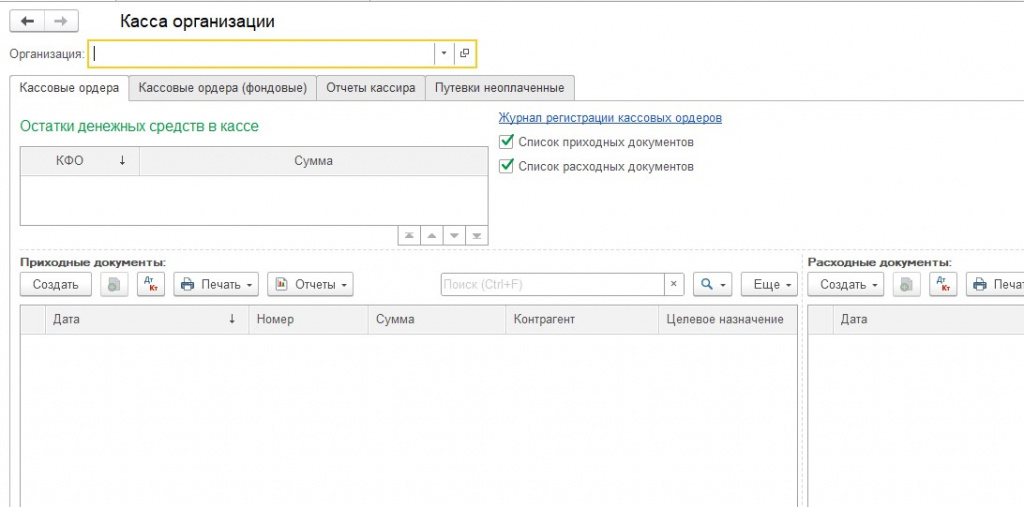Open the Отчеты dropdown menu
This screenshot has height=507, width=1024.
tap(310, 284)
